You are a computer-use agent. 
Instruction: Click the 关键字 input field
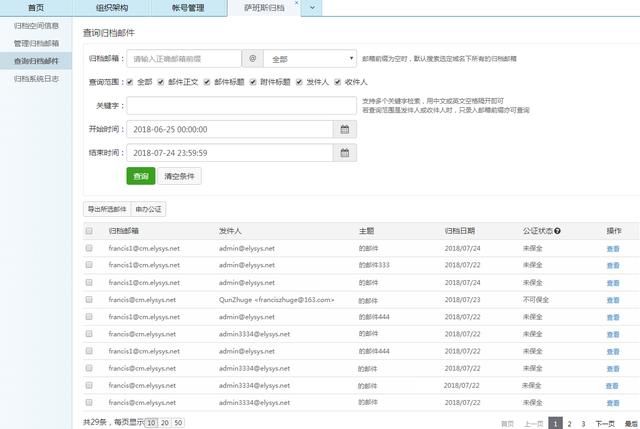241,105
